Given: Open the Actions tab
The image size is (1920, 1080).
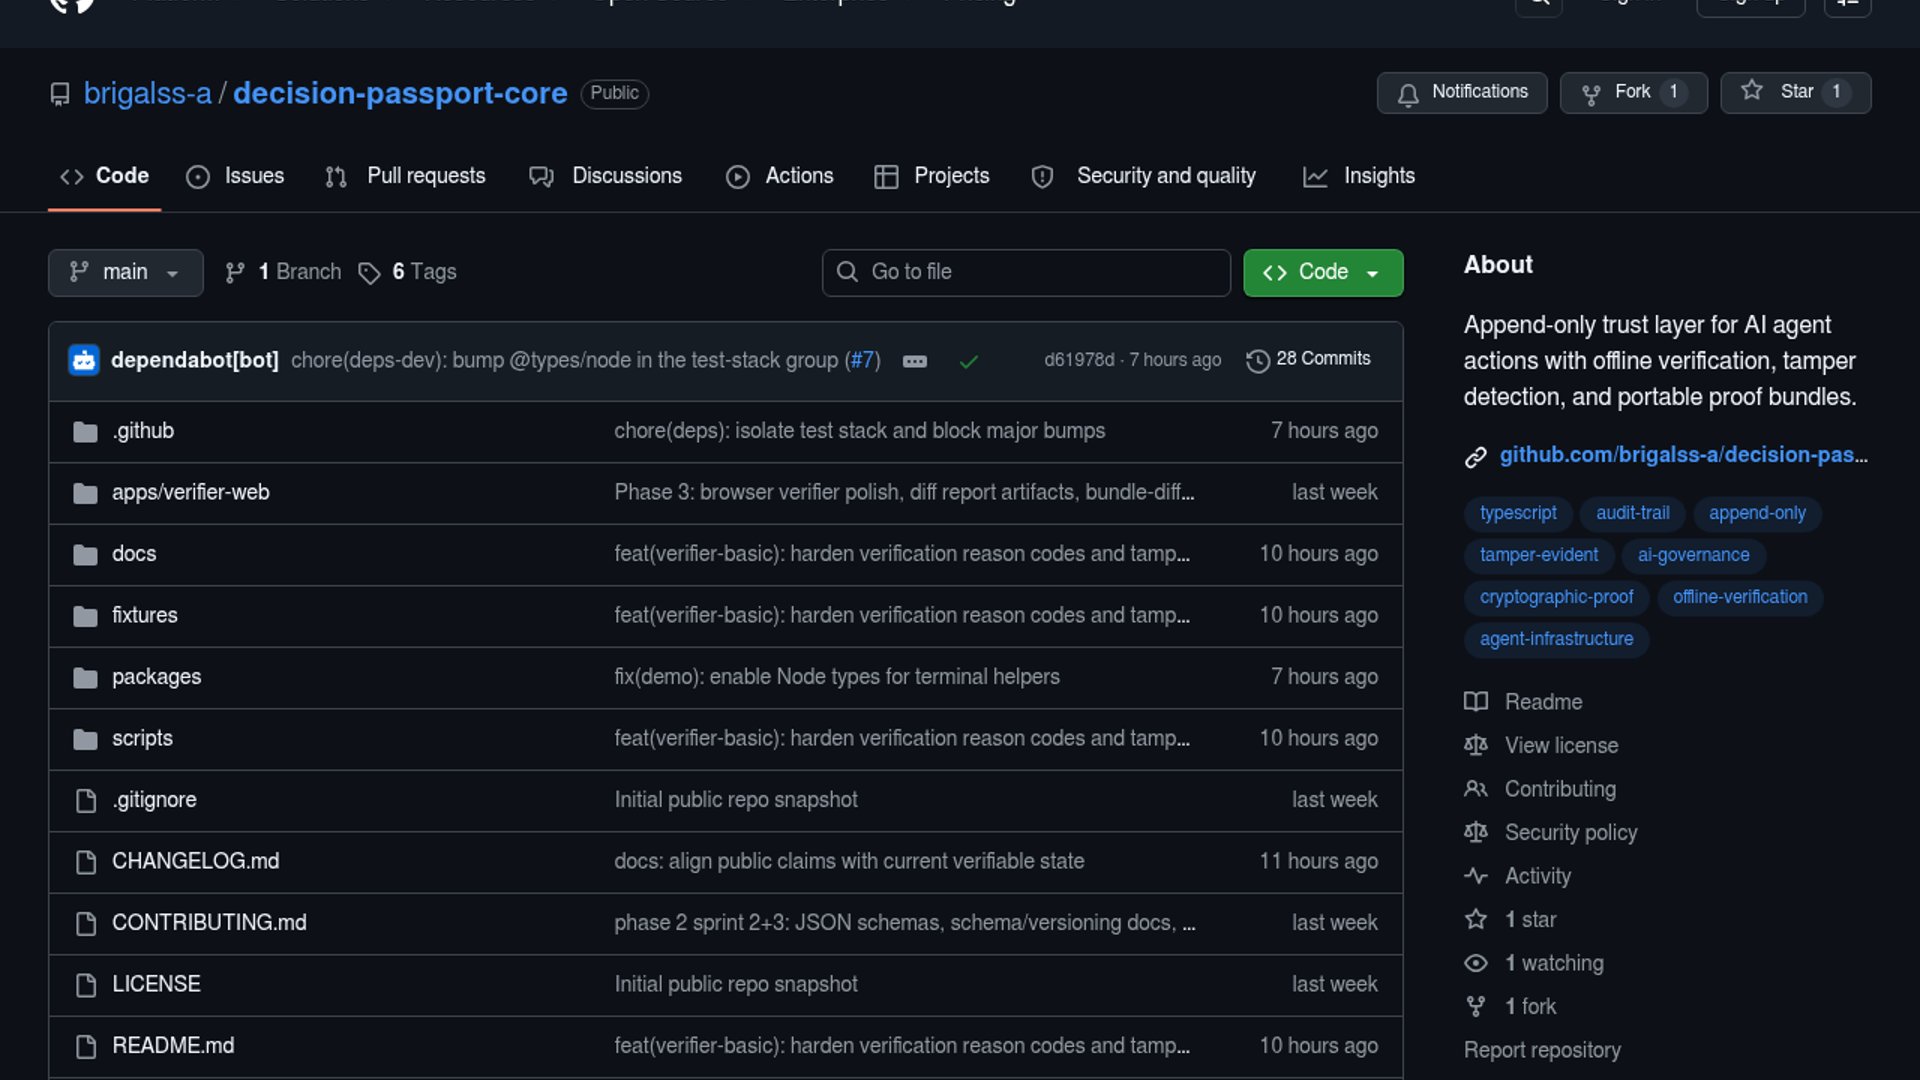Looking at the screenshot, I should click(x=780, y=176).
